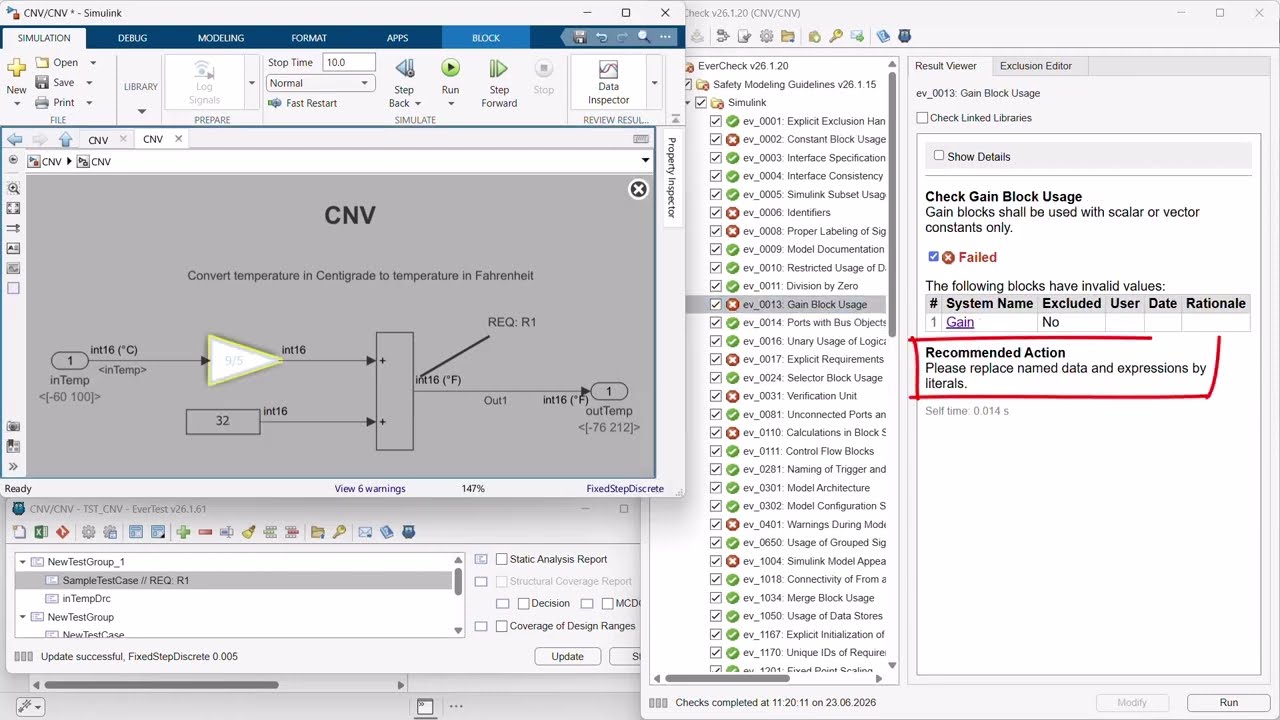Screen dimensions: 1280x720
Task: Click the yellow Gain block 9/5
Action: 243,361
